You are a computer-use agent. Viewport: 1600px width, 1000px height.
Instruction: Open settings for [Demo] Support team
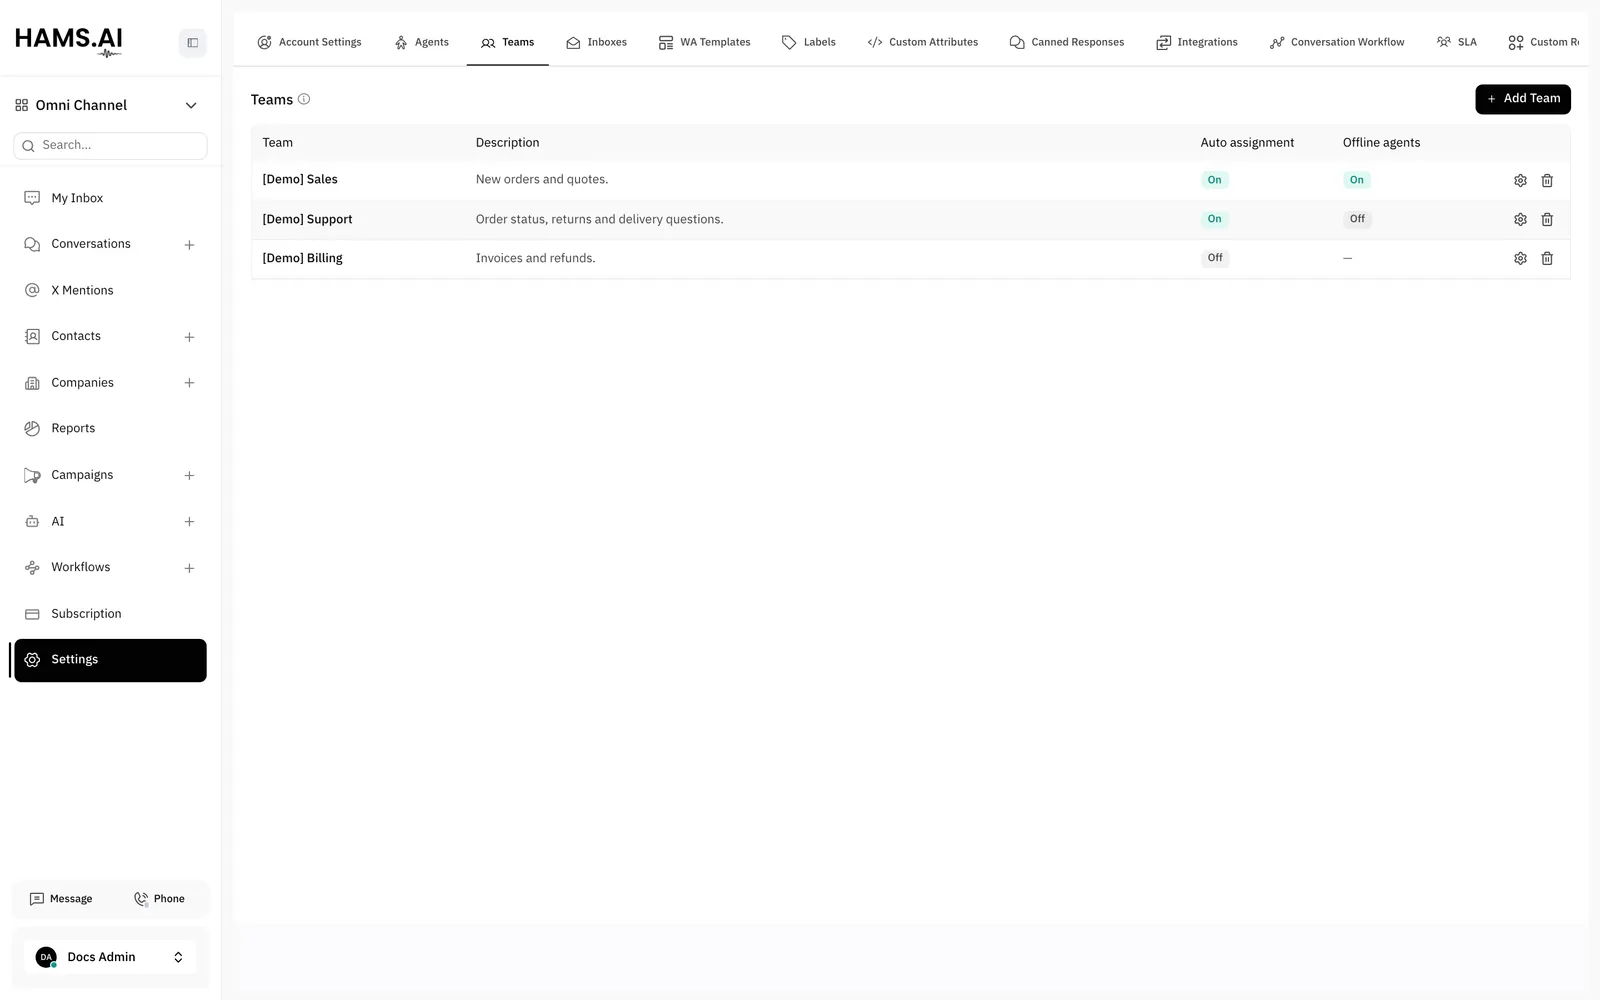1520,220
